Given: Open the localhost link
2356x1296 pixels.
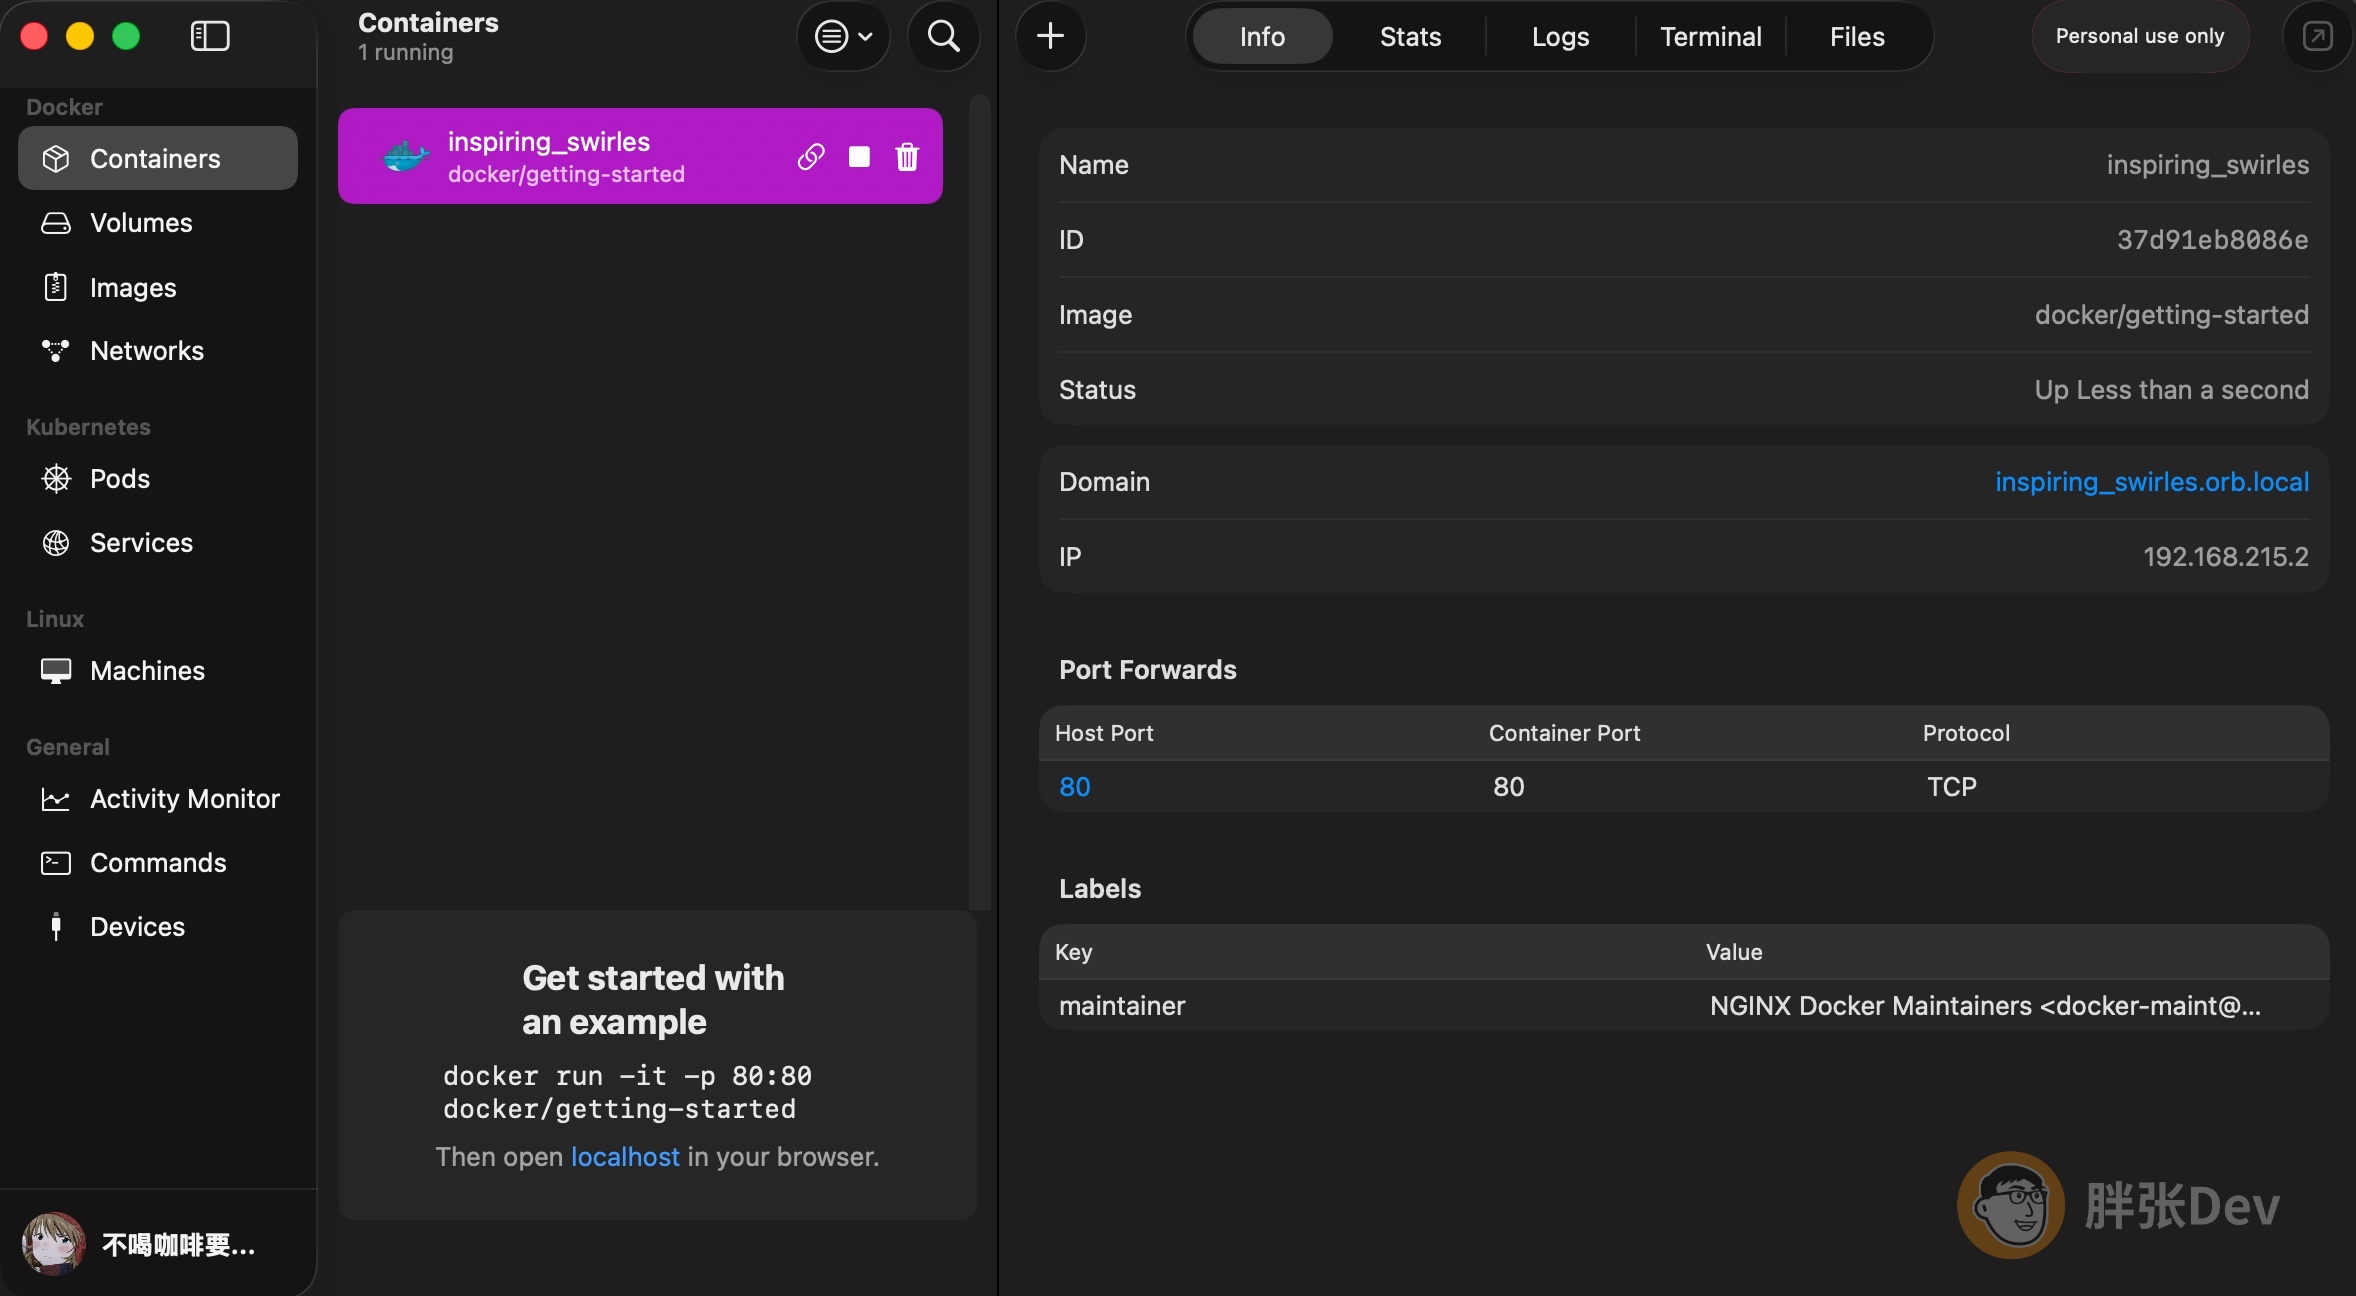Looking at the screenshot, I should [x=625, y=1157].
